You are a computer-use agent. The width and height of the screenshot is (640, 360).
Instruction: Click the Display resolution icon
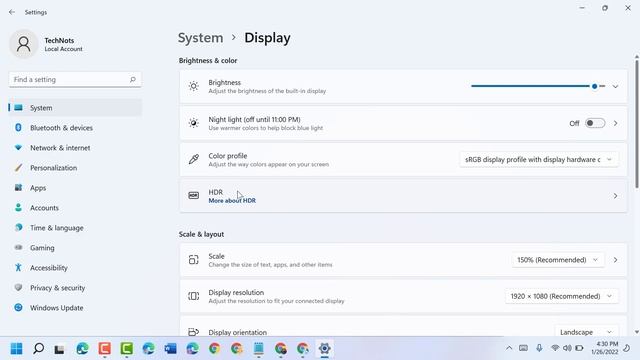(x=194, y=296)
